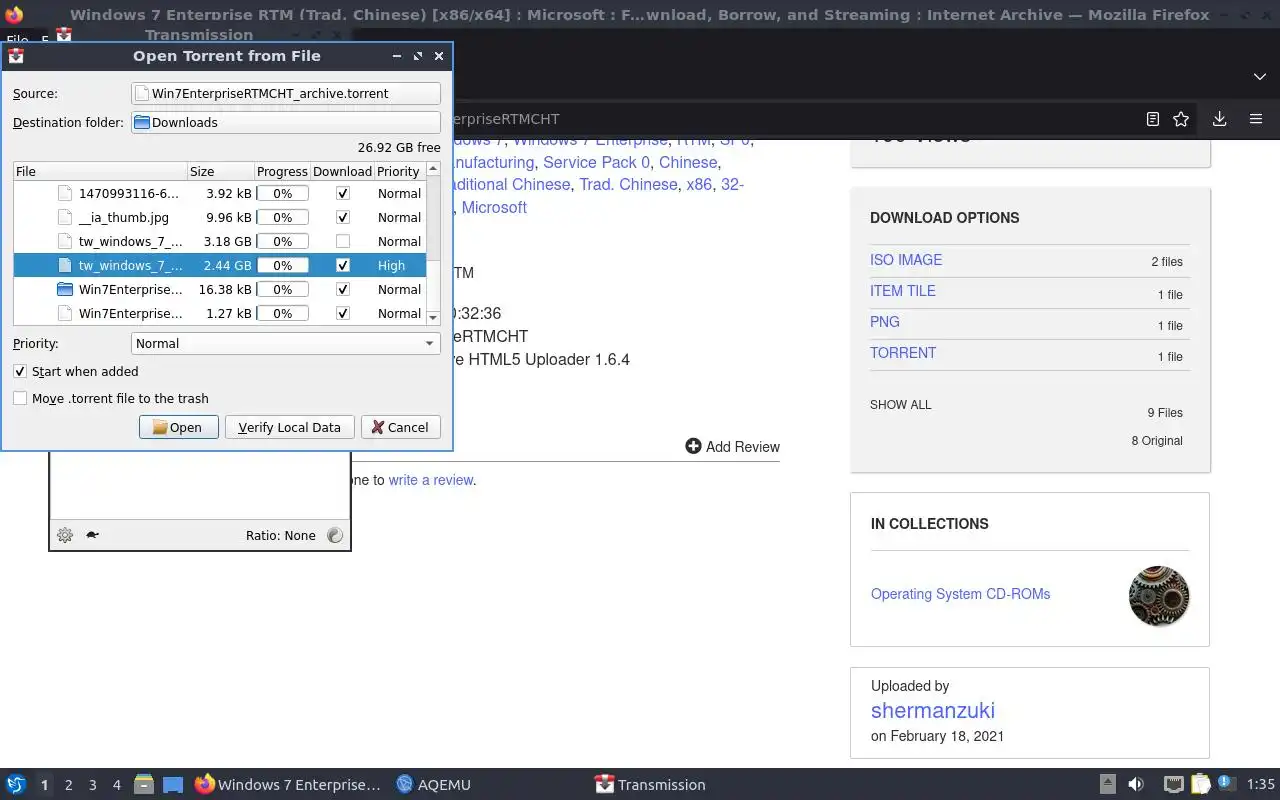Screen dimensions: 1280x800
Task: Toggle Firefox reader view icon
Action: pyautogui.click(x=1153, y=119)
